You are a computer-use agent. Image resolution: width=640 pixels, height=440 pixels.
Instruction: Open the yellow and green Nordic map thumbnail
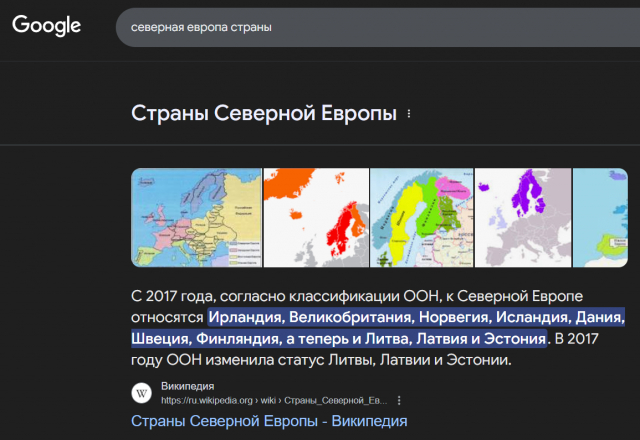point(422,218)
